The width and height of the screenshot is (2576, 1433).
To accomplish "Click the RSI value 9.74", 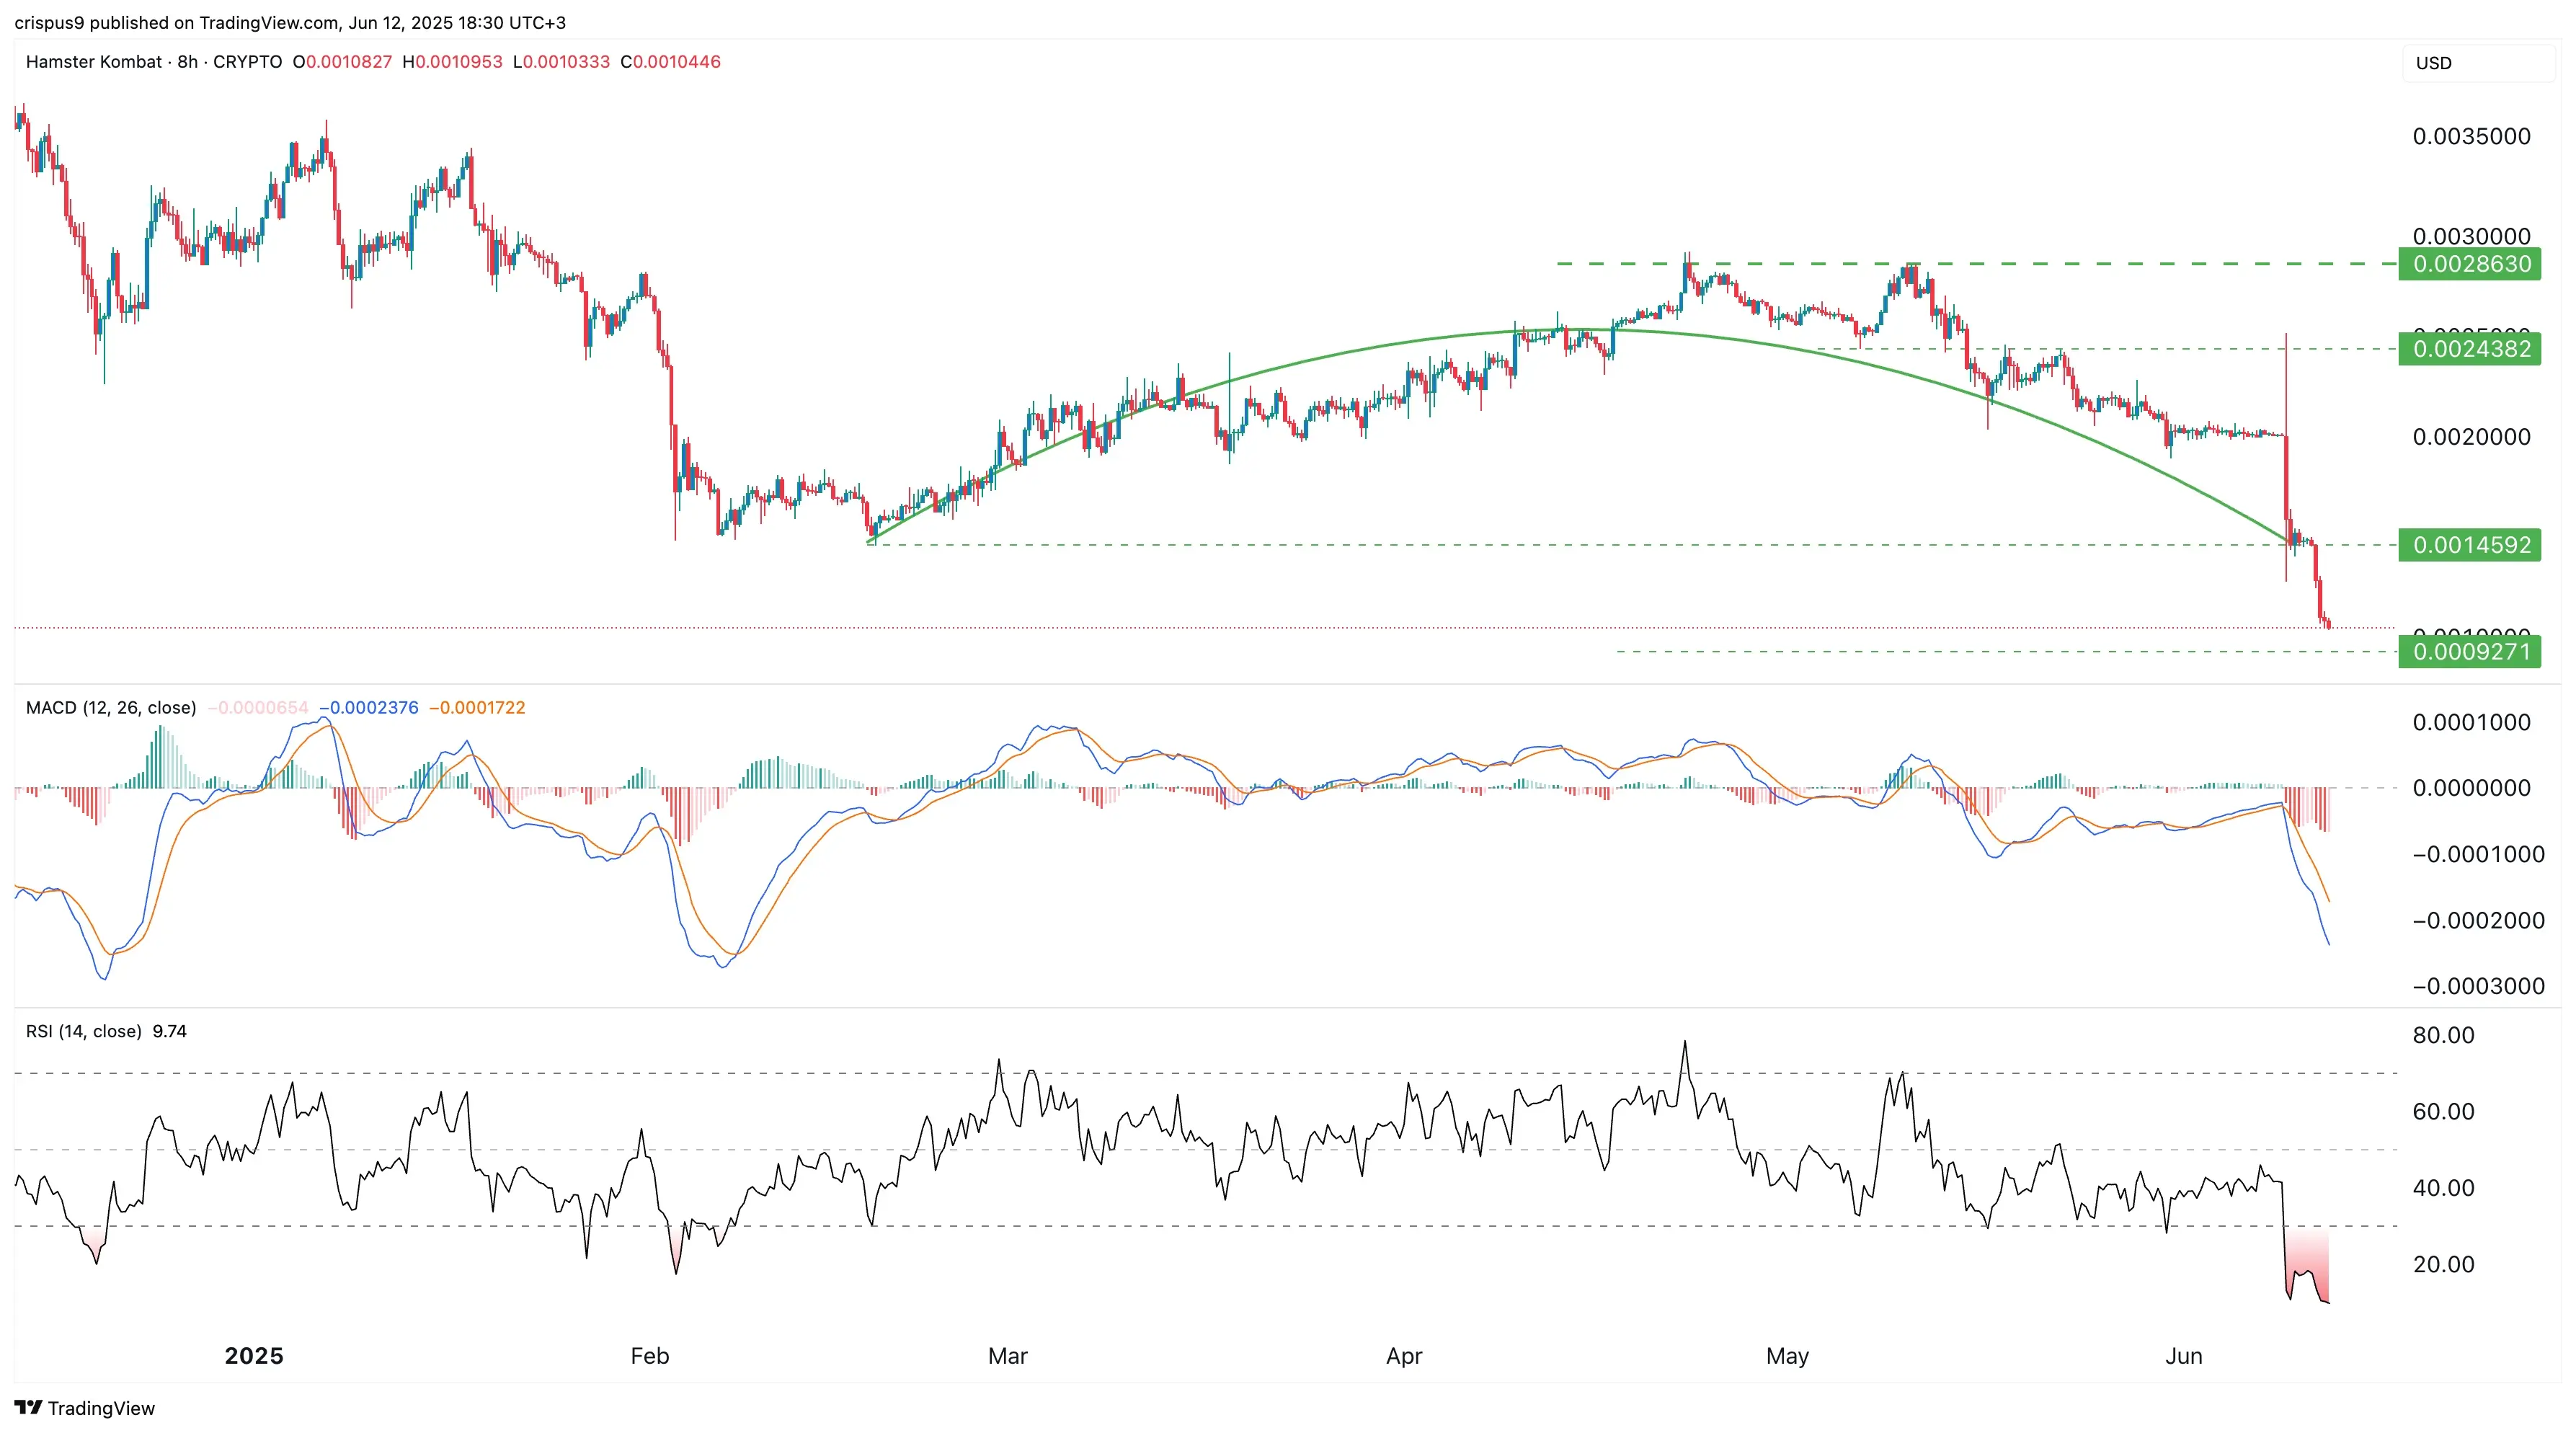I will (x=170, y=1031).
